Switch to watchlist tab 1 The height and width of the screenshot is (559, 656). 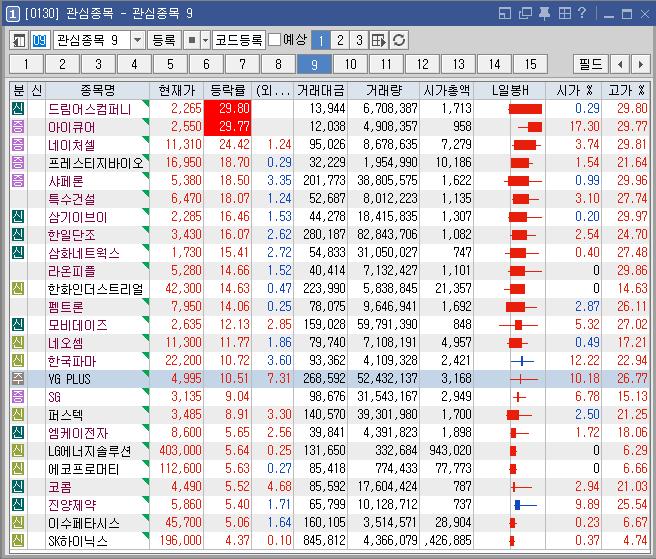(x=26, y=64)
